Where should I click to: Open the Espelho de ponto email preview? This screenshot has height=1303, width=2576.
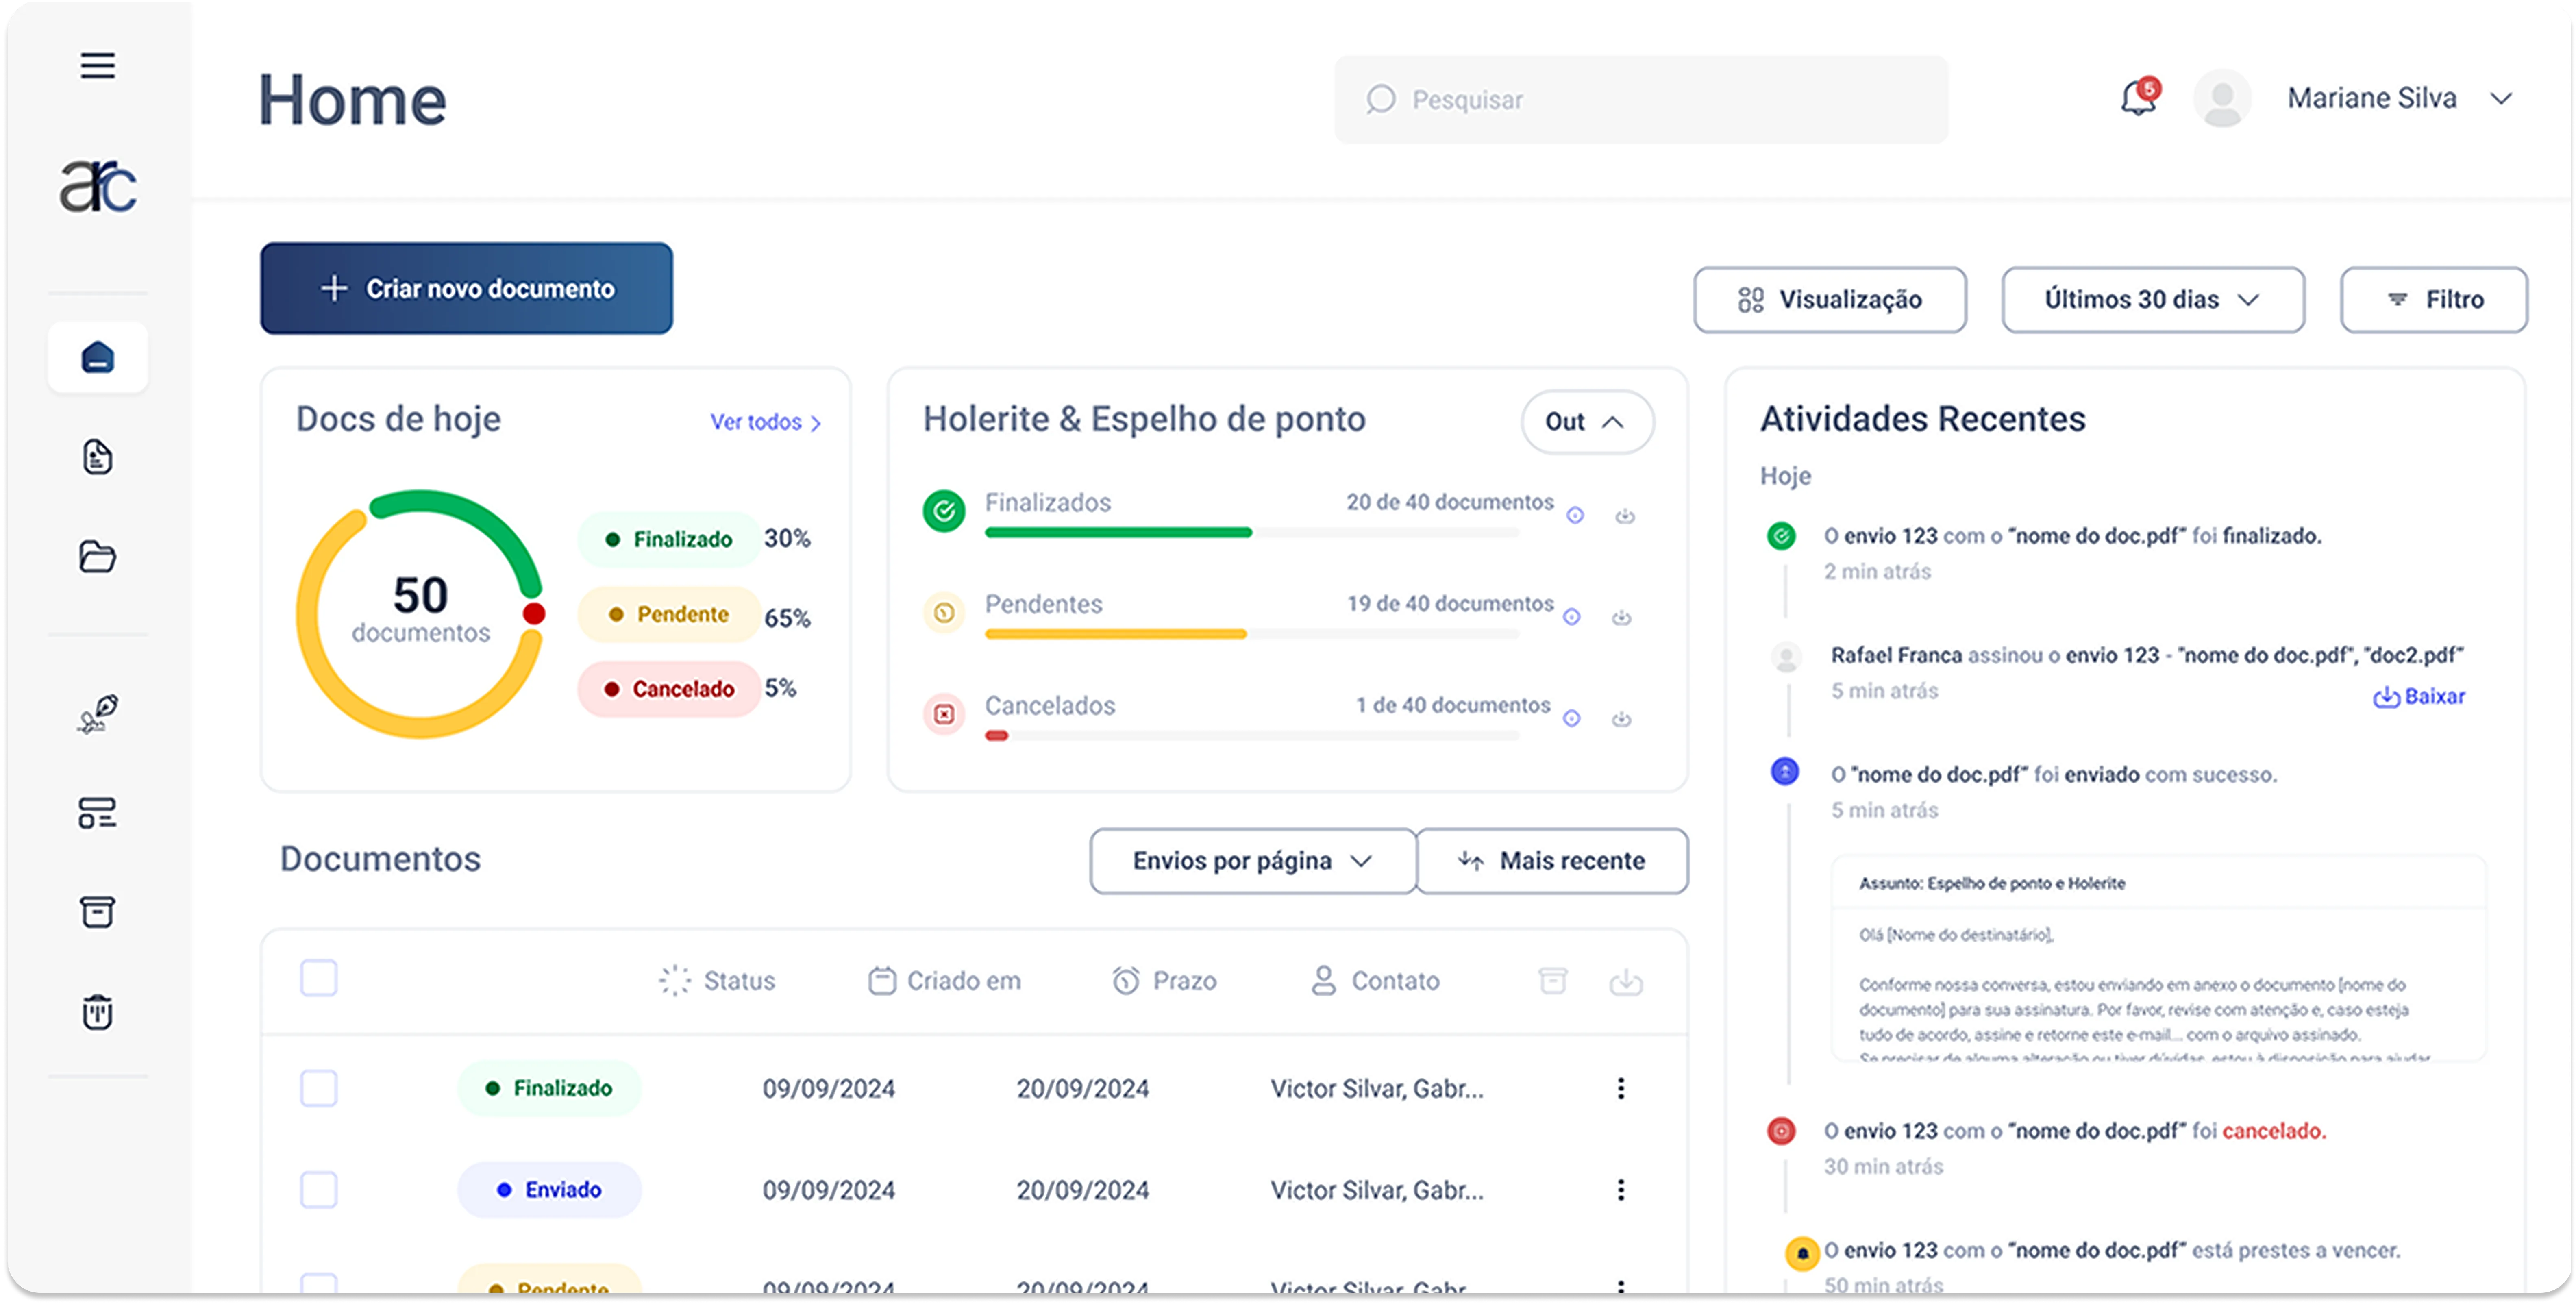click(2159, 958)
